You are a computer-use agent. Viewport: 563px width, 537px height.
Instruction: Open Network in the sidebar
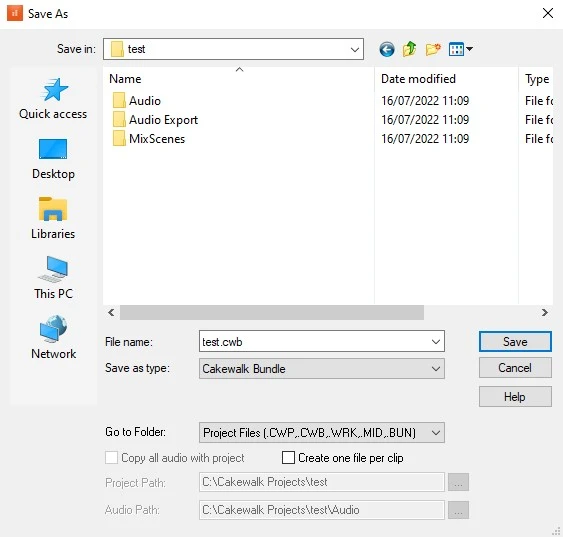tap(53, 338)
